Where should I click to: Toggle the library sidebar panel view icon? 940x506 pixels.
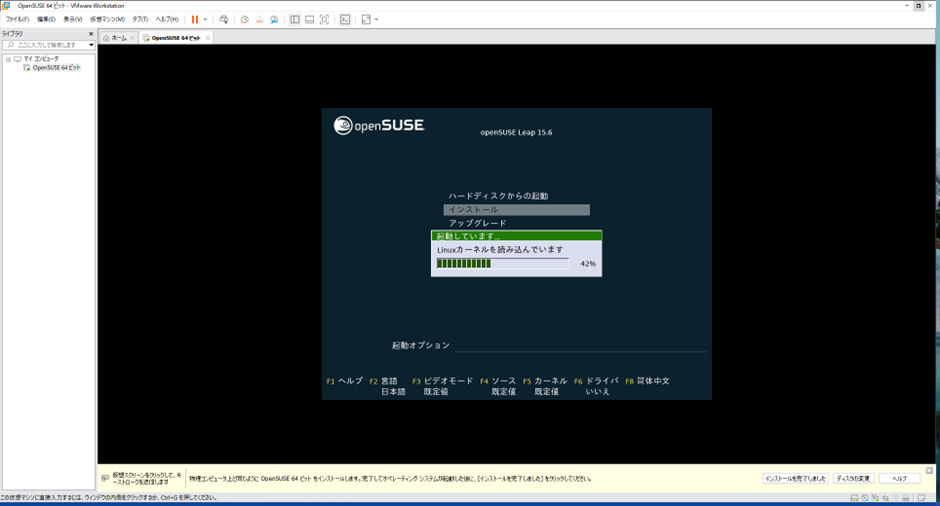[x=295, y=19]
